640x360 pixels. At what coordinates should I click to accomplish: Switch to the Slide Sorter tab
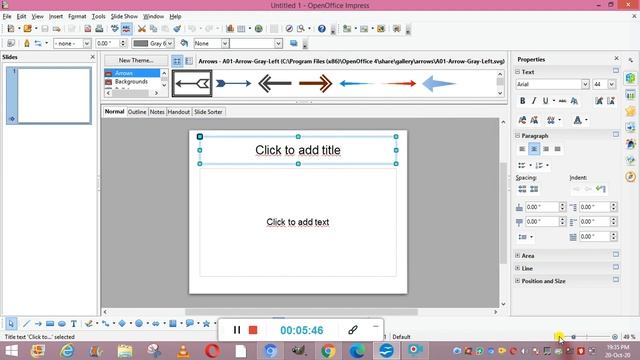tap(208, 112)
